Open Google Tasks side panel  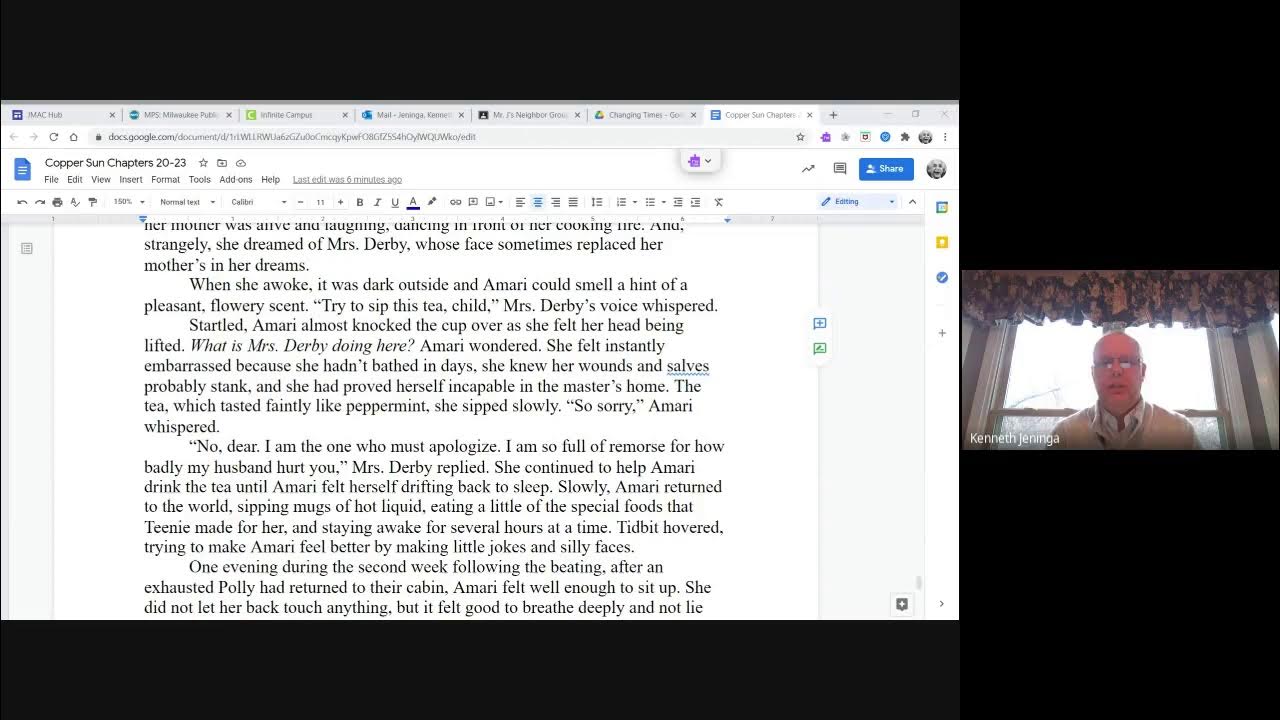942,277
